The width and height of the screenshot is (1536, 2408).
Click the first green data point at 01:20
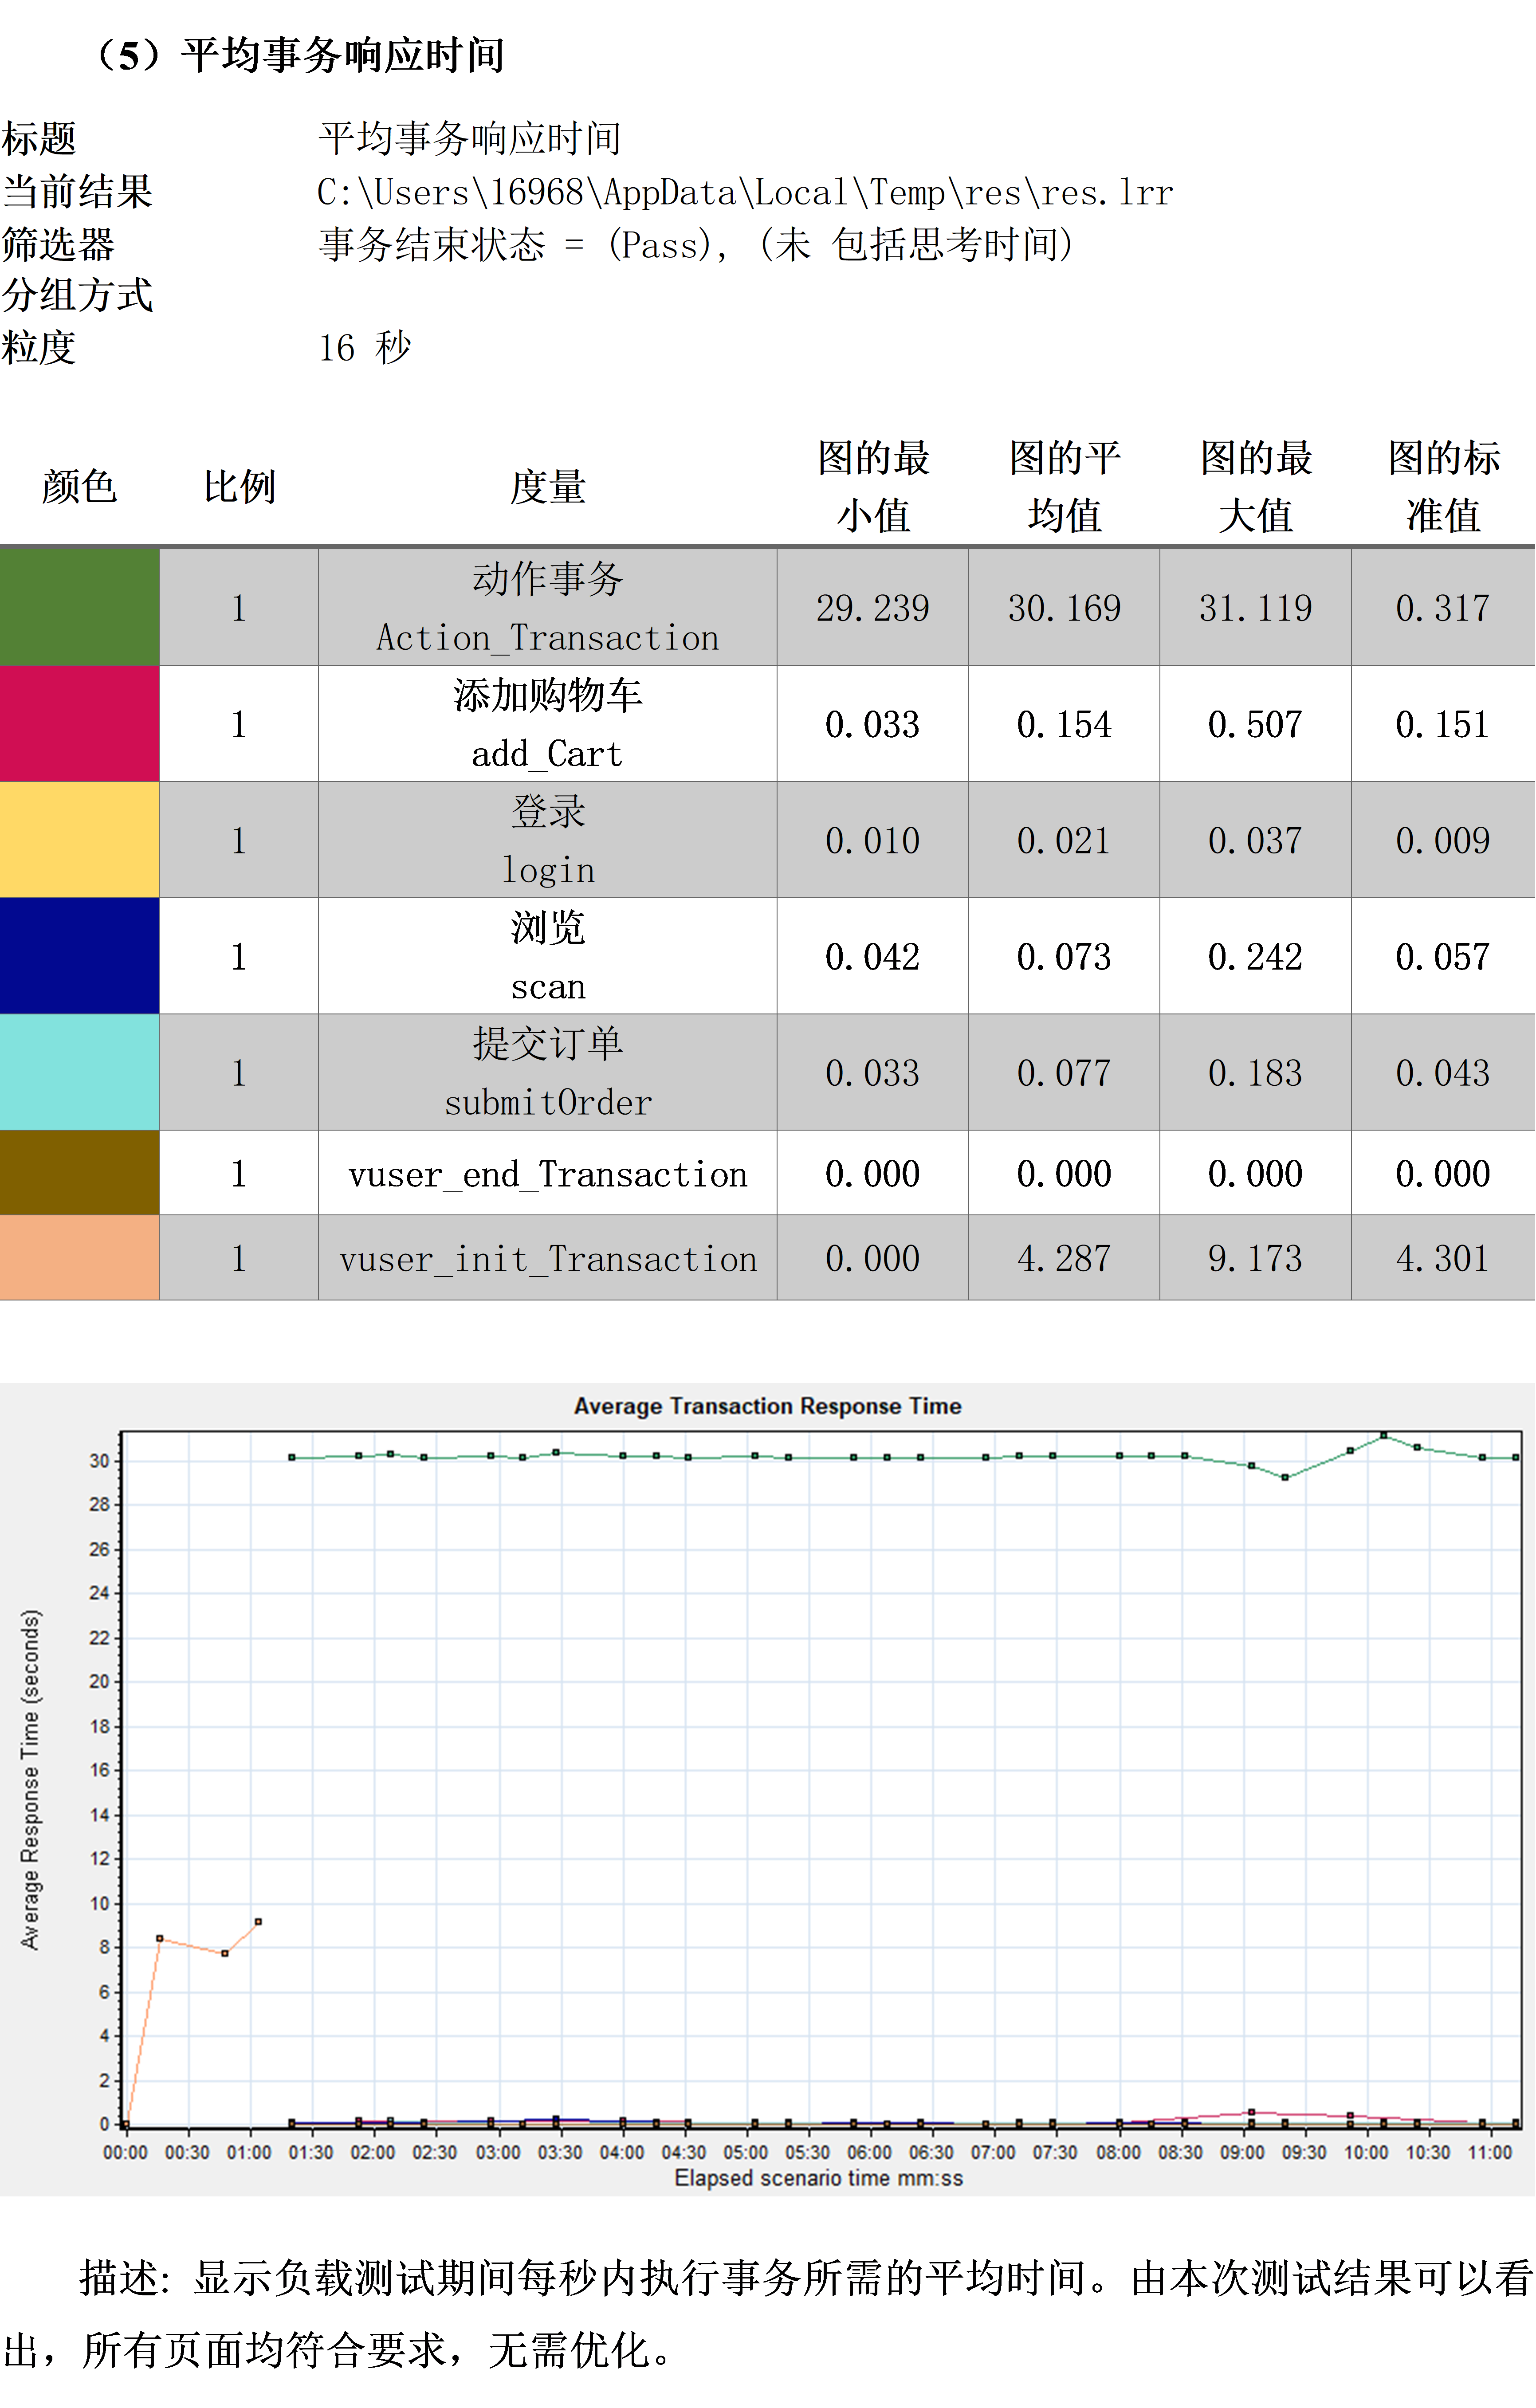292,1457
